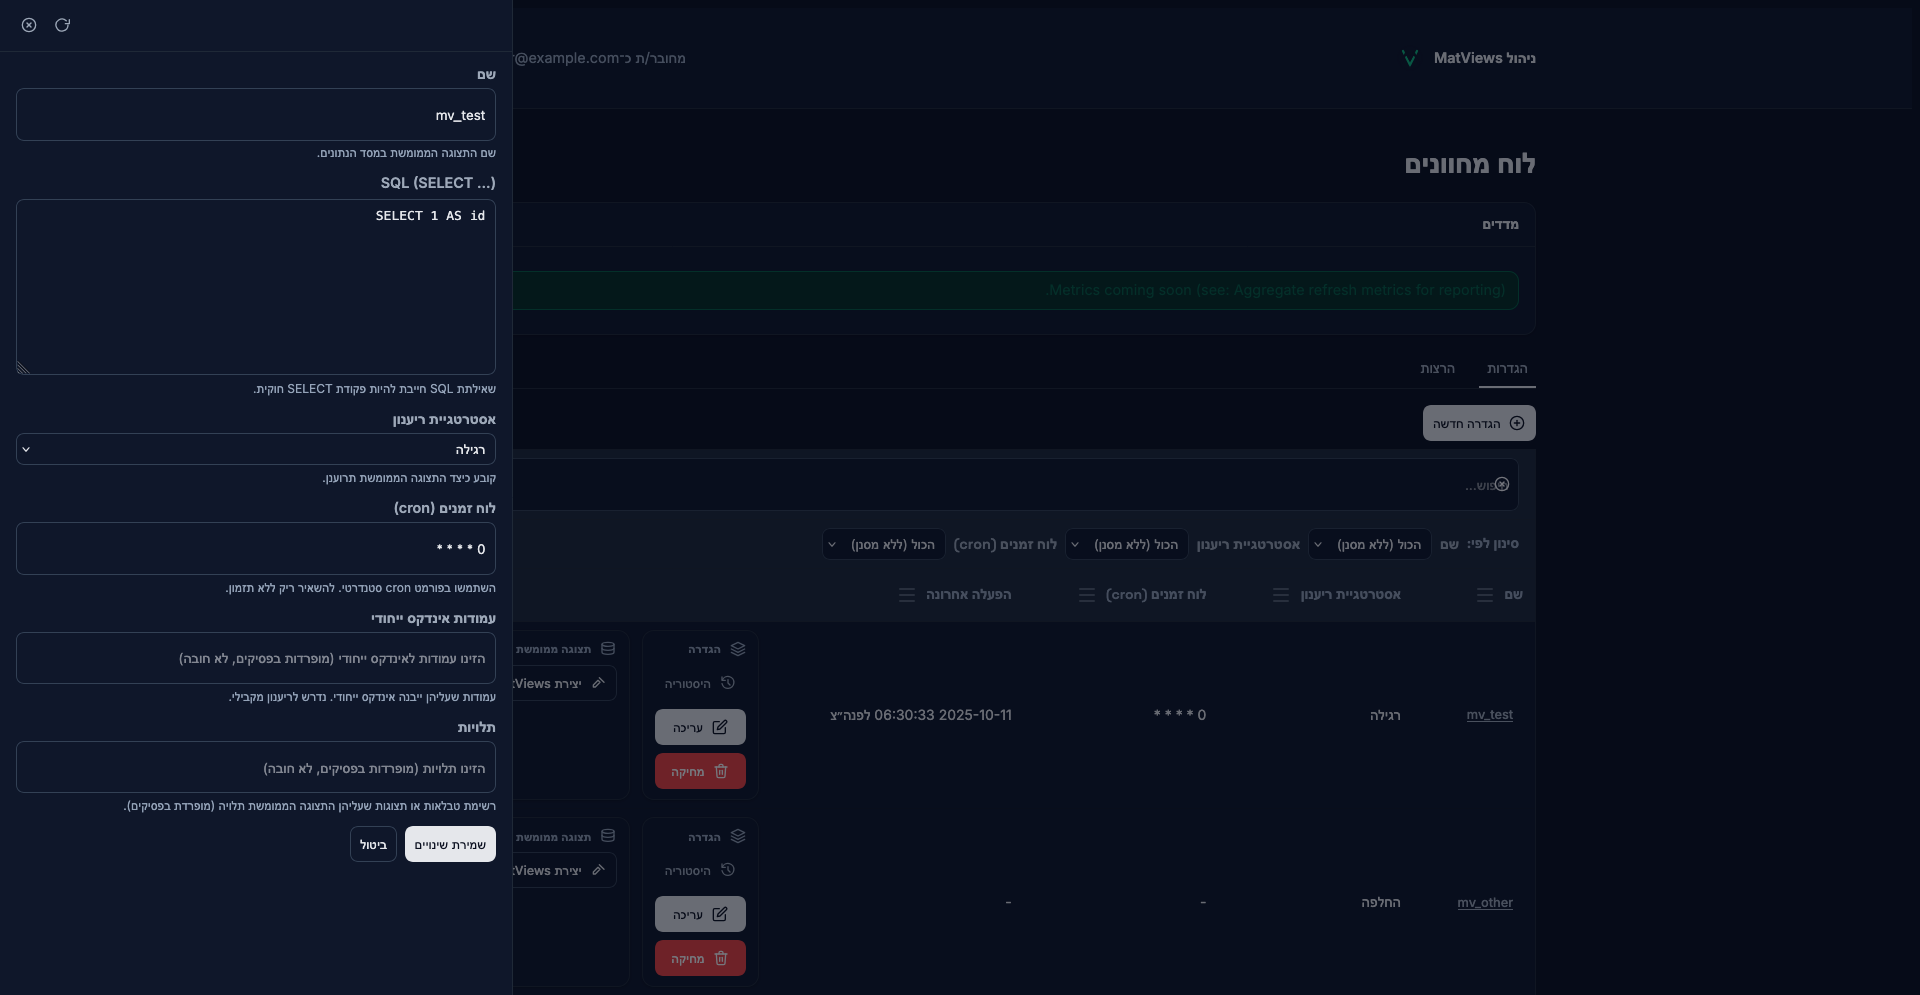Open the cron schedule filter dropdown
The image size is (1920, 995).
click(x=883, y=544)
